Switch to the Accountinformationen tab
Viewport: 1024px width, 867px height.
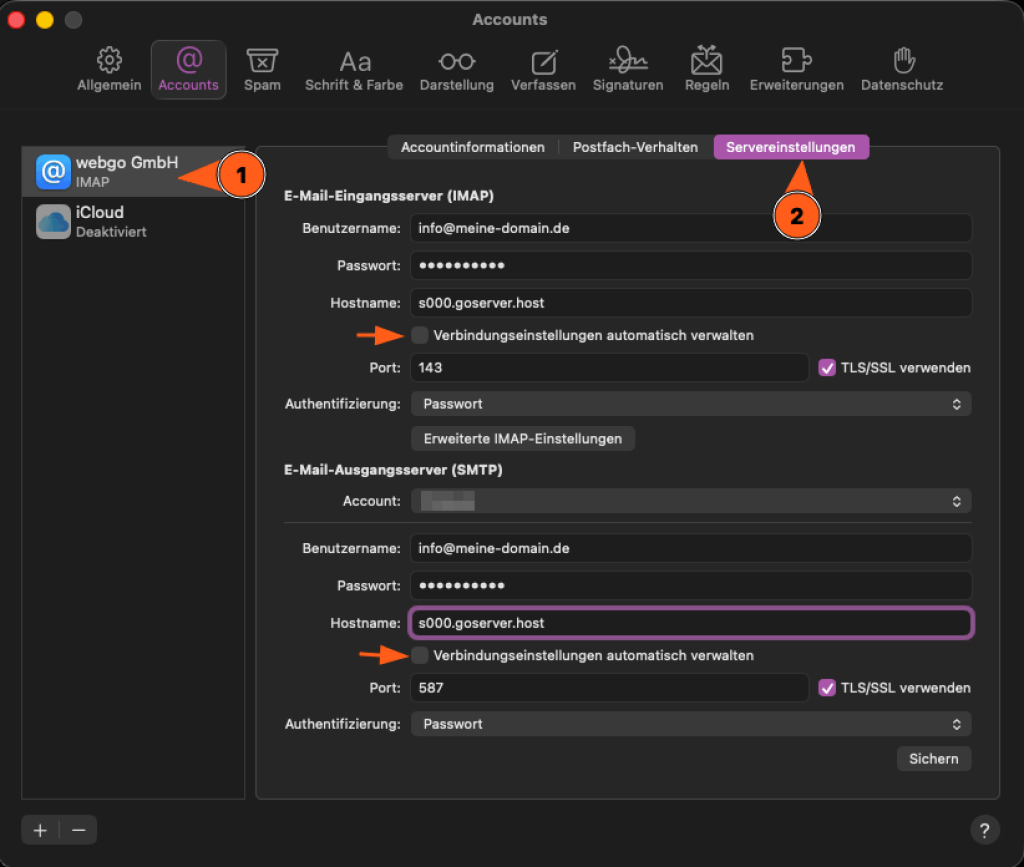(473, 147)
